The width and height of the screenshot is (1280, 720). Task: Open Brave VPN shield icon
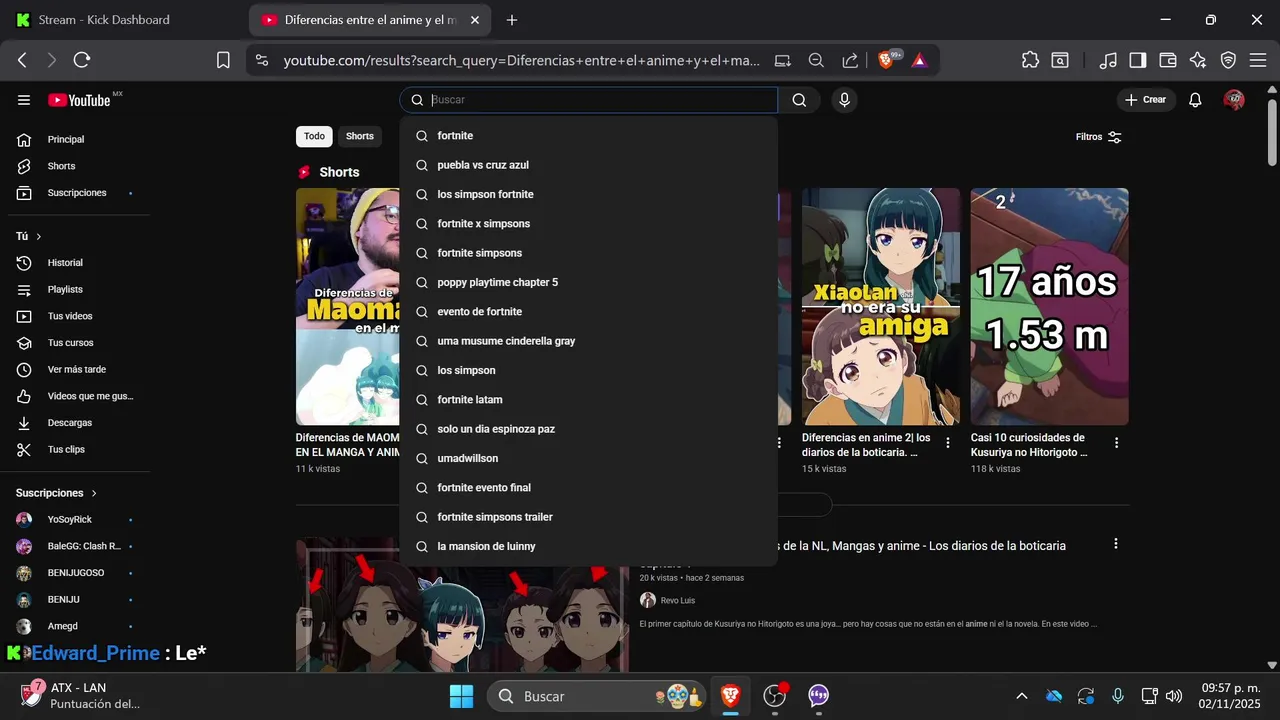(1228, 60)
